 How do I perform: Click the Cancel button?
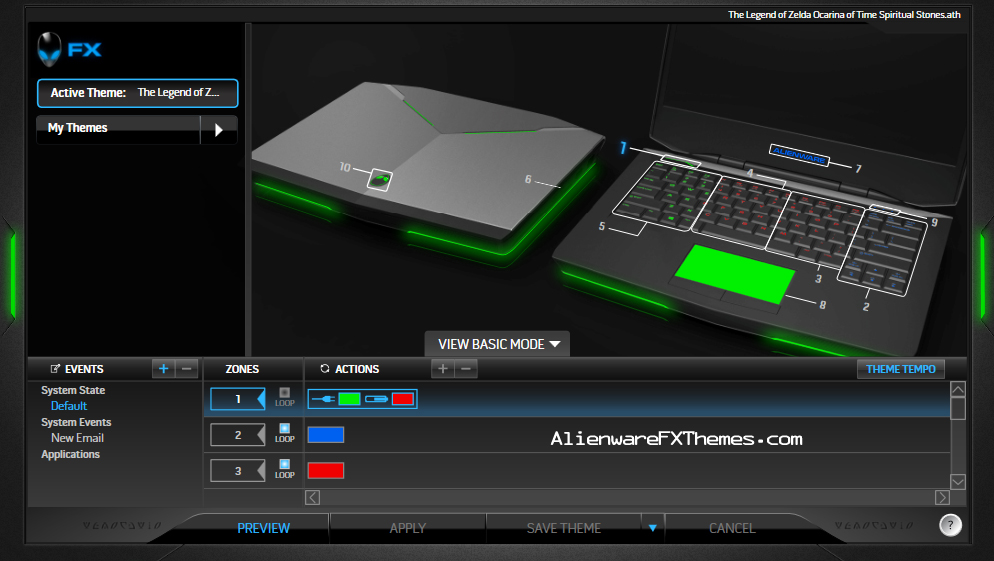point(732,528)
